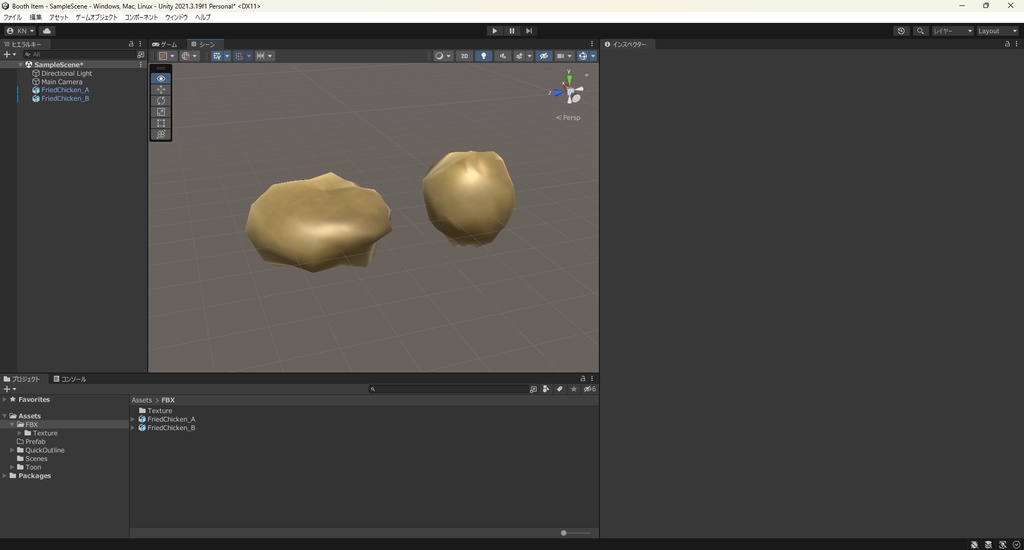Expand the QuickOutline folder
This screenshot has width=1024, height=550.
click(12, 450)
